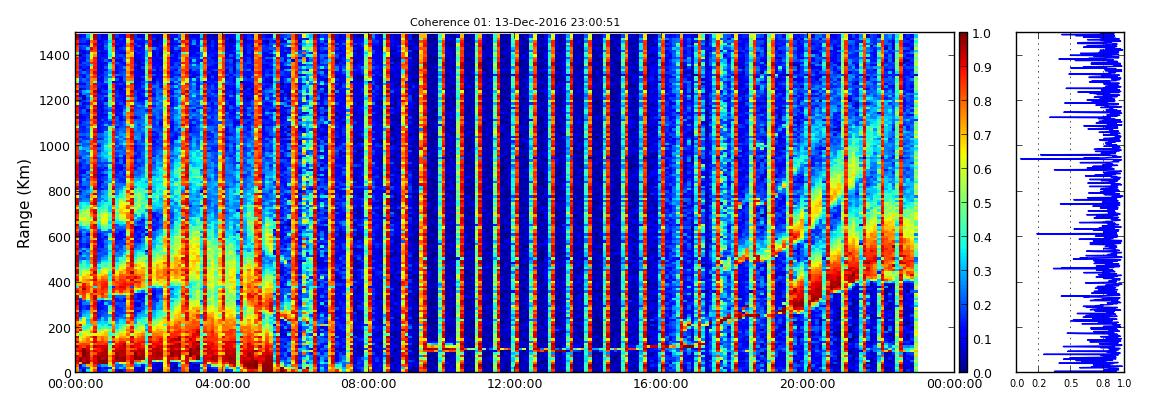Click the 1000 tick label on the range axis

coord(56,146)
